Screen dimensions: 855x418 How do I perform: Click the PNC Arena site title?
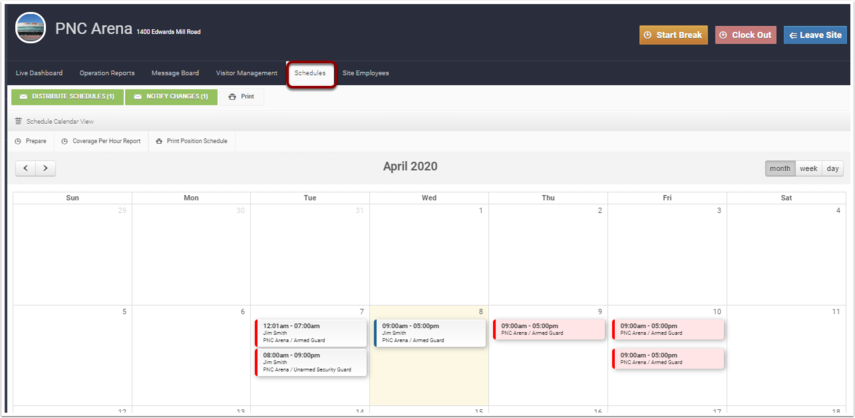click(x=93, y=29)
